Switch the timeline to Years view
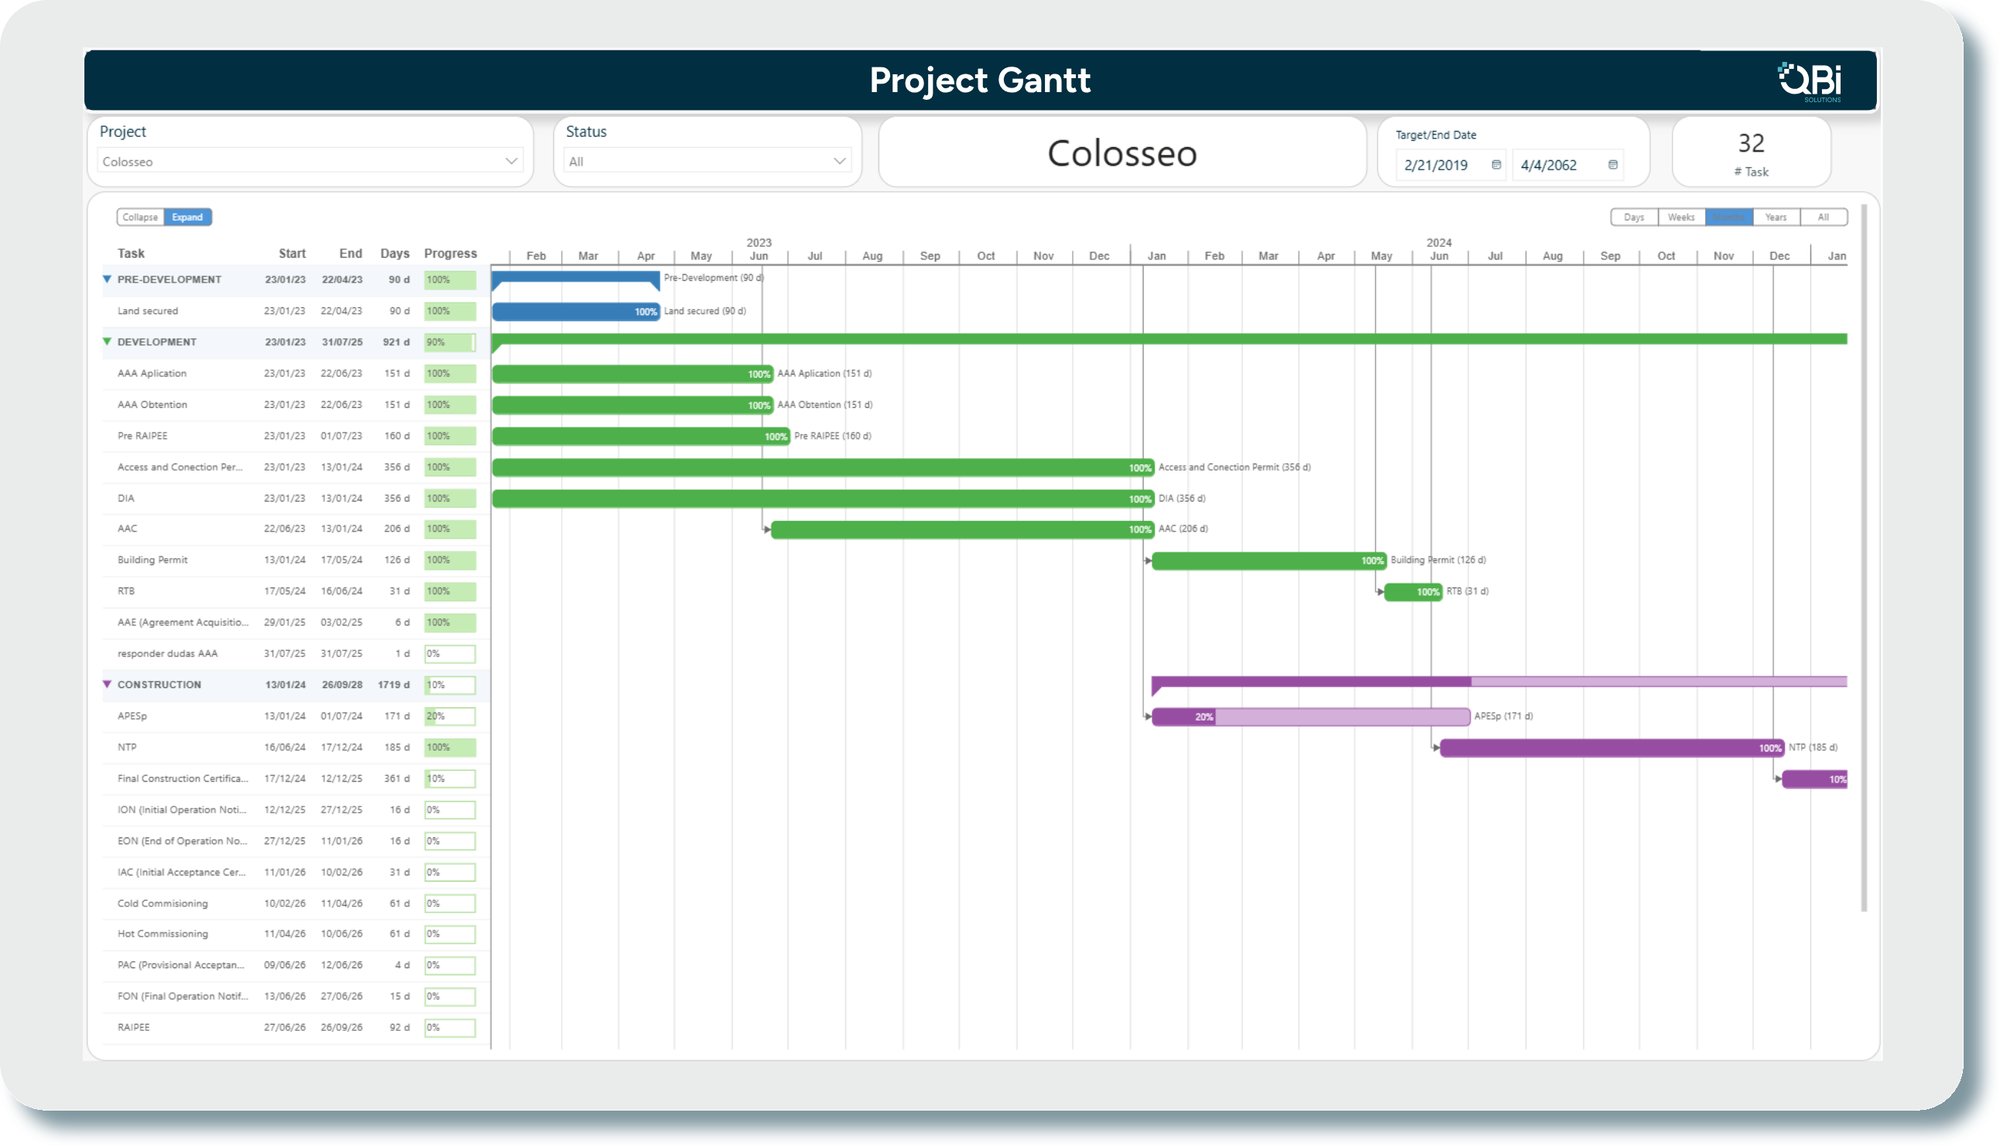Viewport: 2000px width, 1147px height. click(x=1776, y=217)
